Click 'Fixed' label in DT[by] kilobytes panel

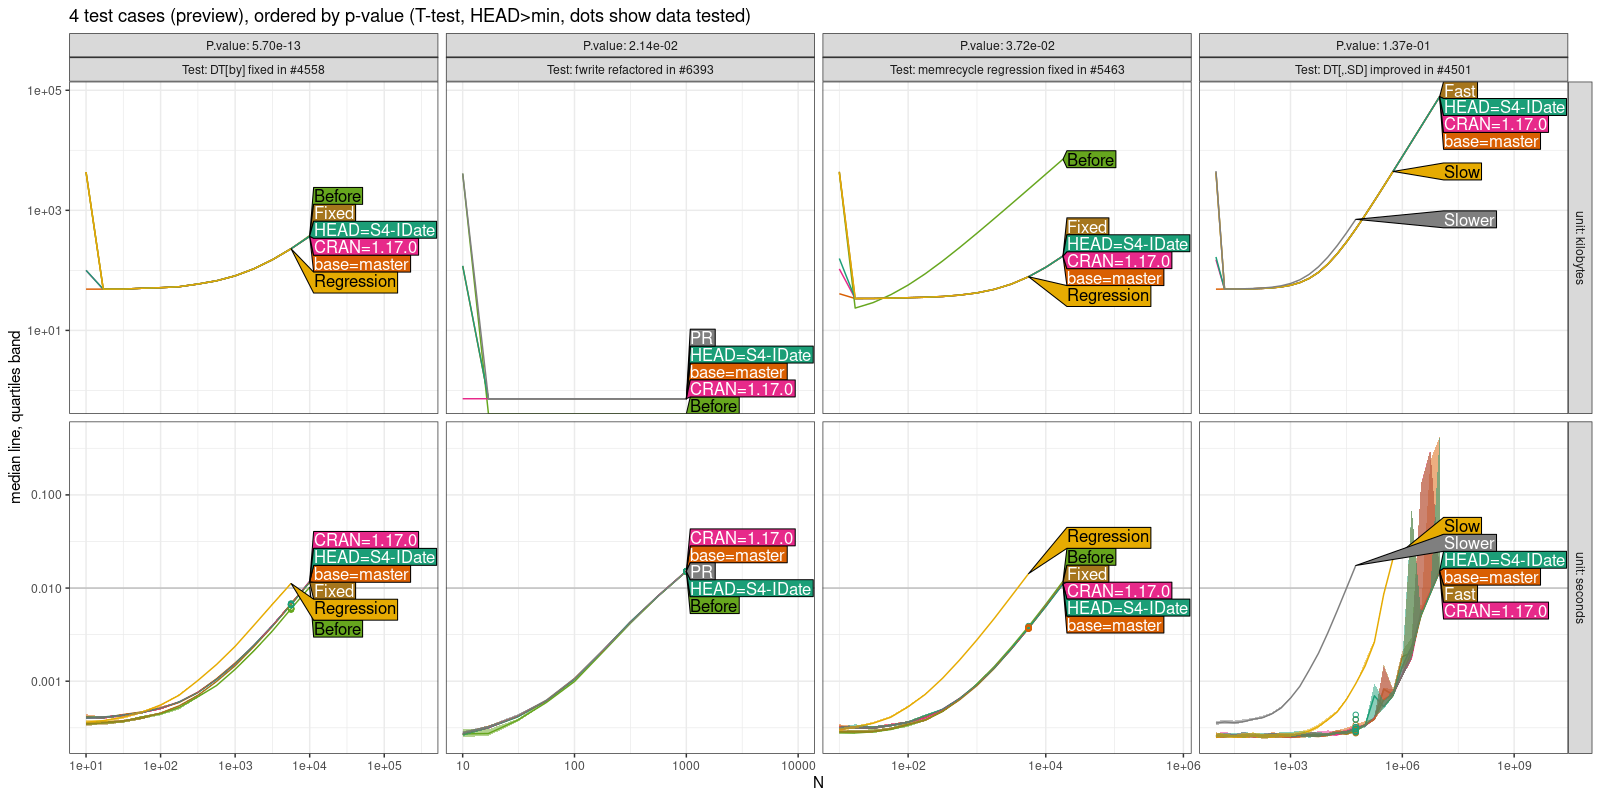334,213
